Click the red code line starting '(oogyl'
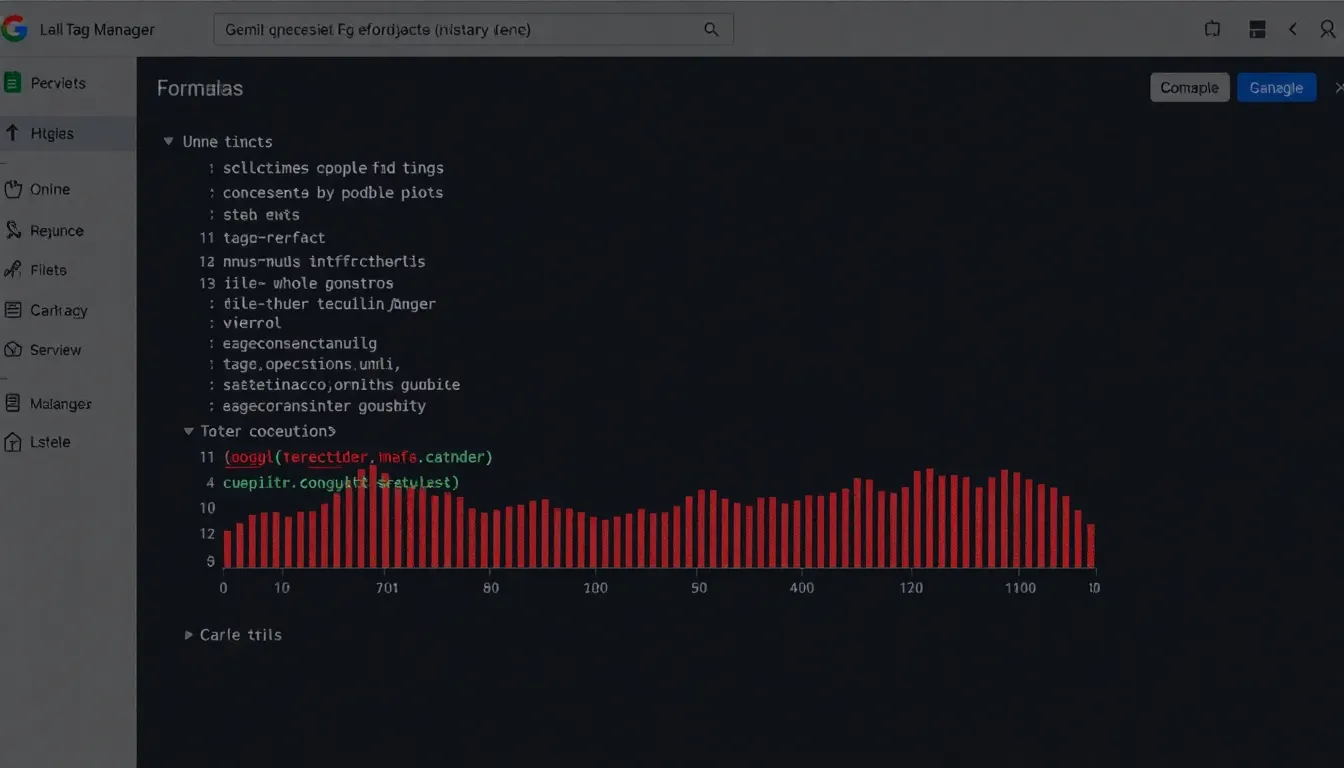 (358, 457)
